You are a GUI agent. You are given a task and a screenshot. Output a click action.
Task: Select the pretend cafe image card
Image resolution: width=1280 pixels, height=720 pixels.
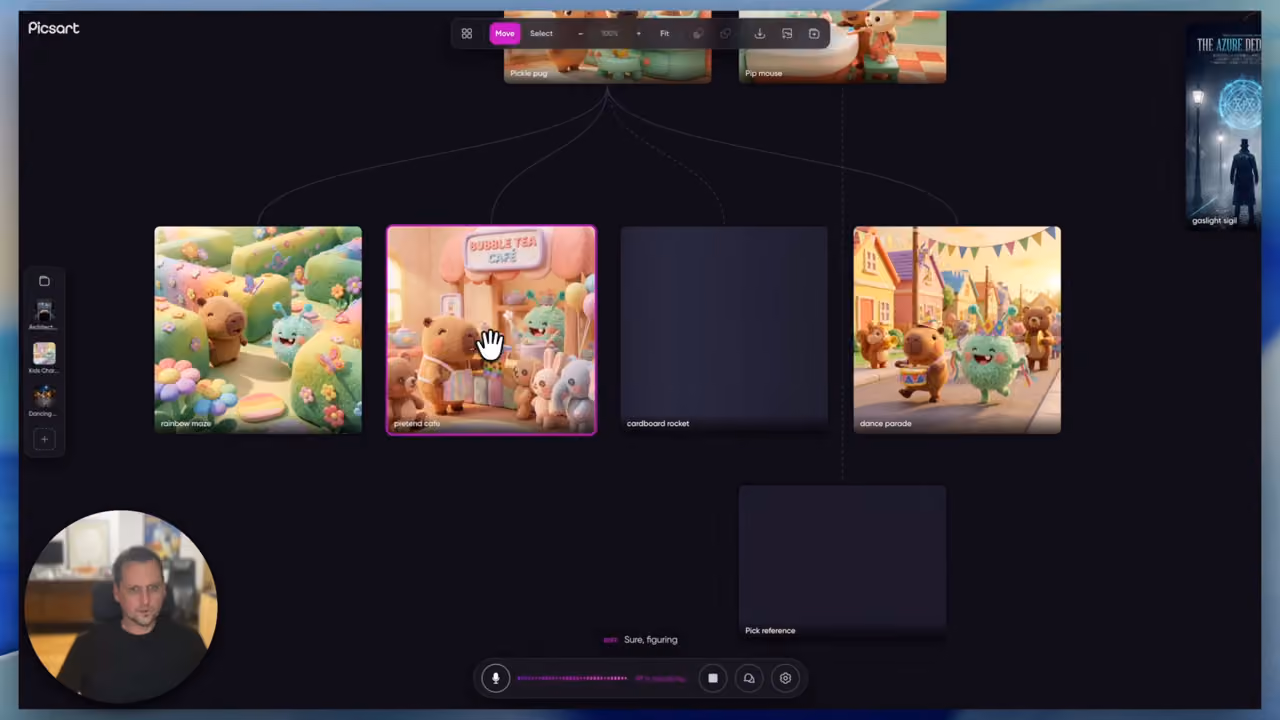491,330
